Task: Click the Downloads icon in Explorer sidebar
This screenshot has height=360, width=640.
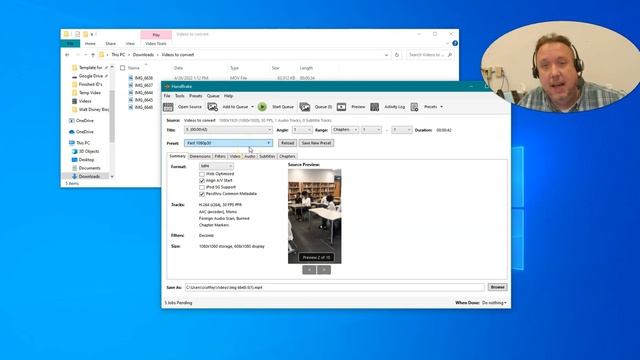Action: [x=74, y=176]
